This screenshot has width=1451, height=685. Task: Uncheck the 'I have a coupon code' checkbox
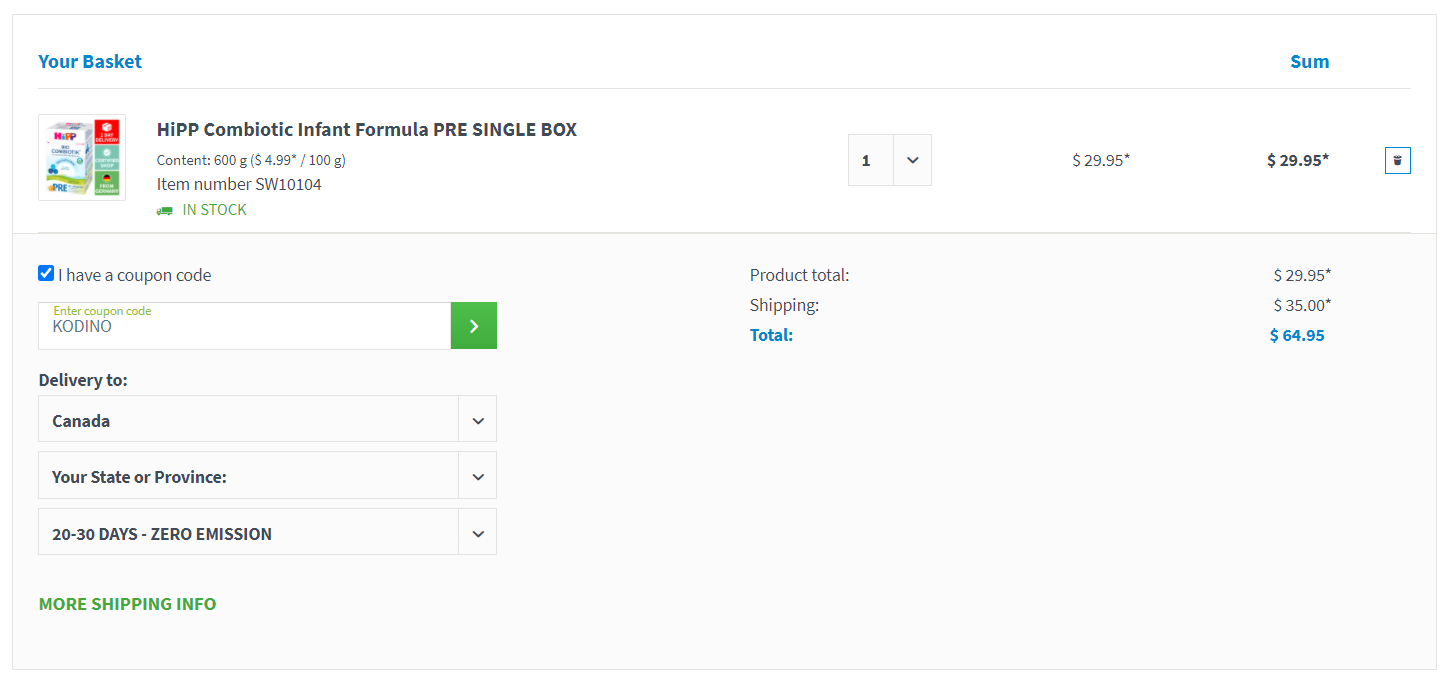46,273
